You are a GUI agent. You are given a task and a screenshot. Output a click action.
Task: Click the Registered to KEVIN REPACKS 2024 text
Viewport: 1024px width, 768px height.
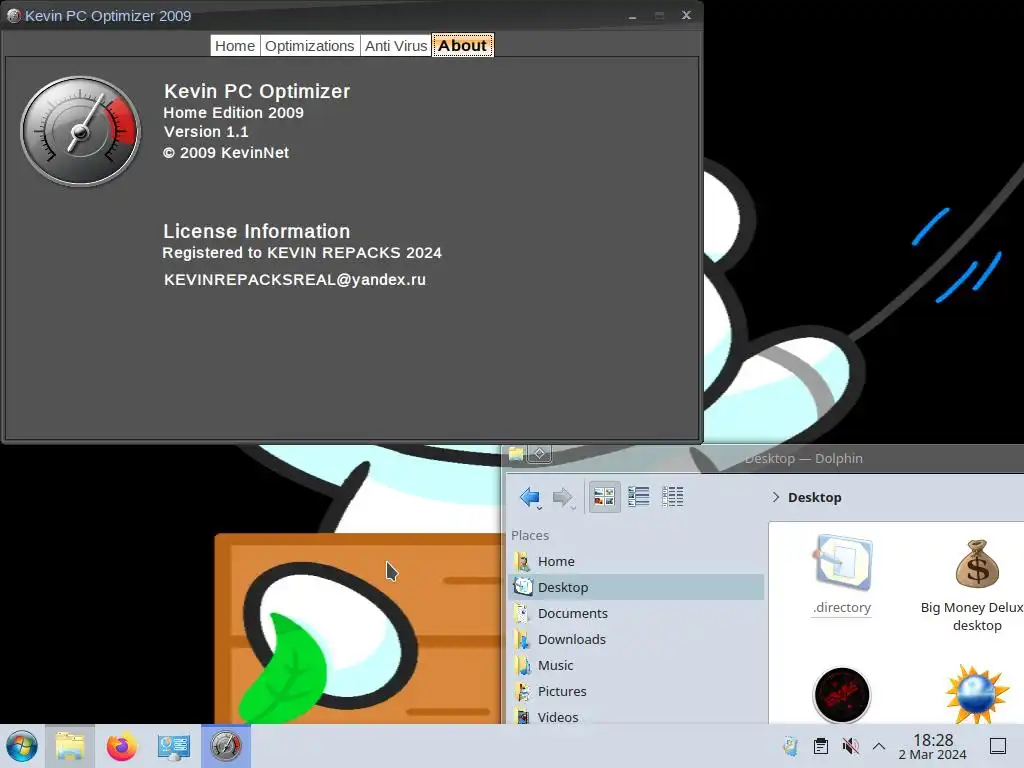pyautogui.click(x=302, y=253)
